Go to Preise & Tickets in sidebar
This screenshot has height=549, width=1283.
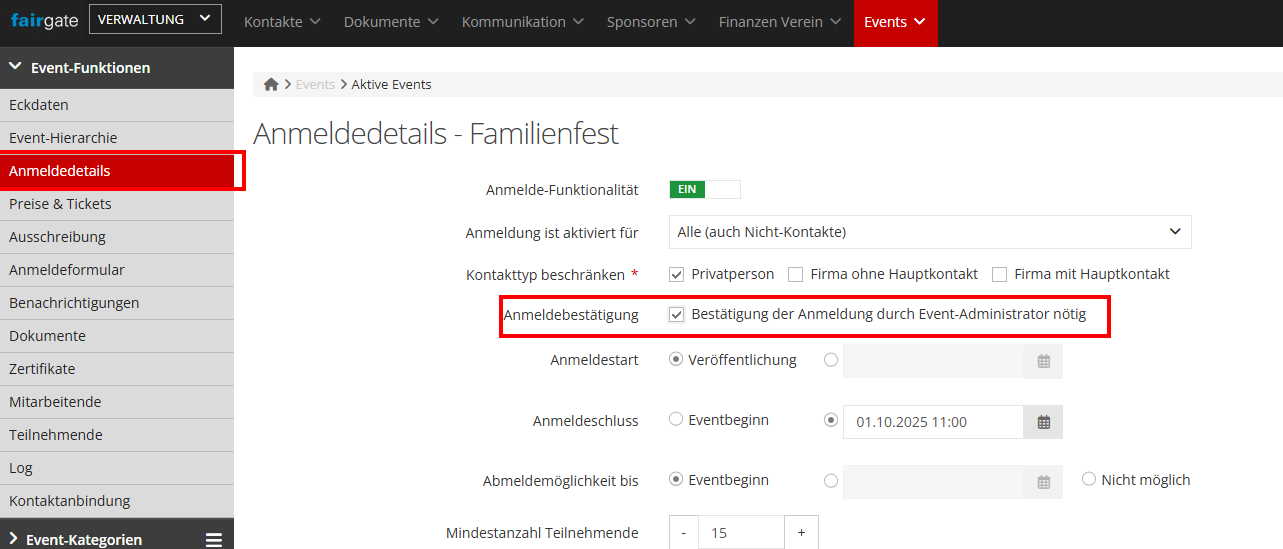(x=60, y=204)
